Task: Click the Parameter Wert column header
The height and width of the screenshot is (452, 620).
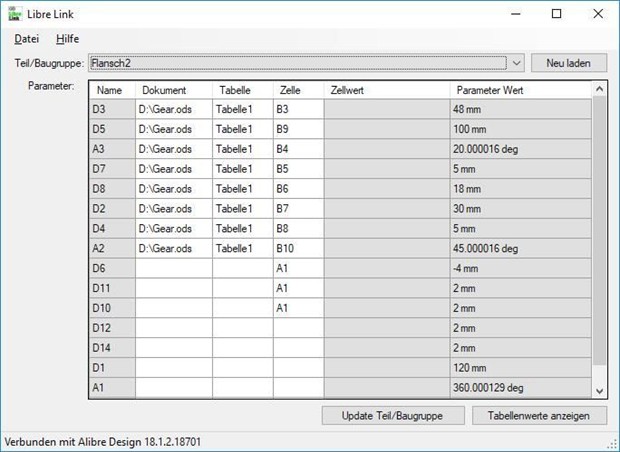Action: 521,90
